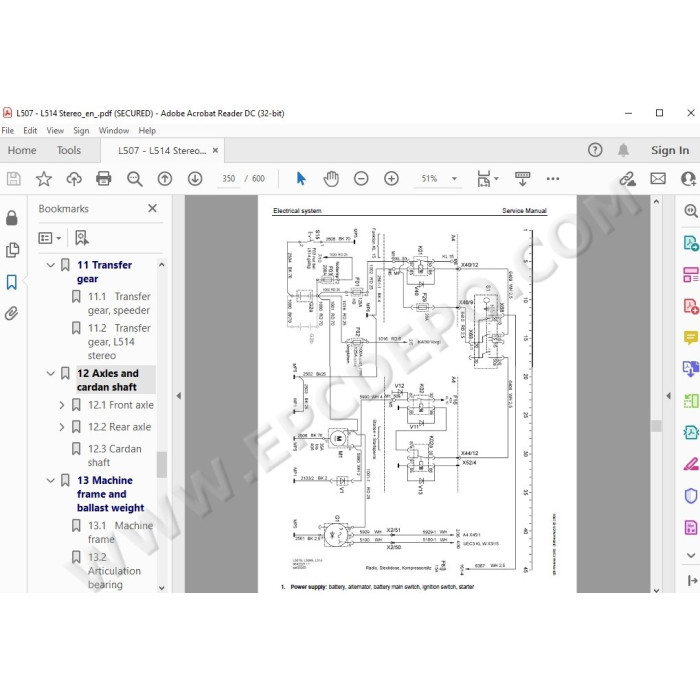Viewport: 700px width, 700px height.
Task: Share a link to file icon
Action: tap(628, 179)
